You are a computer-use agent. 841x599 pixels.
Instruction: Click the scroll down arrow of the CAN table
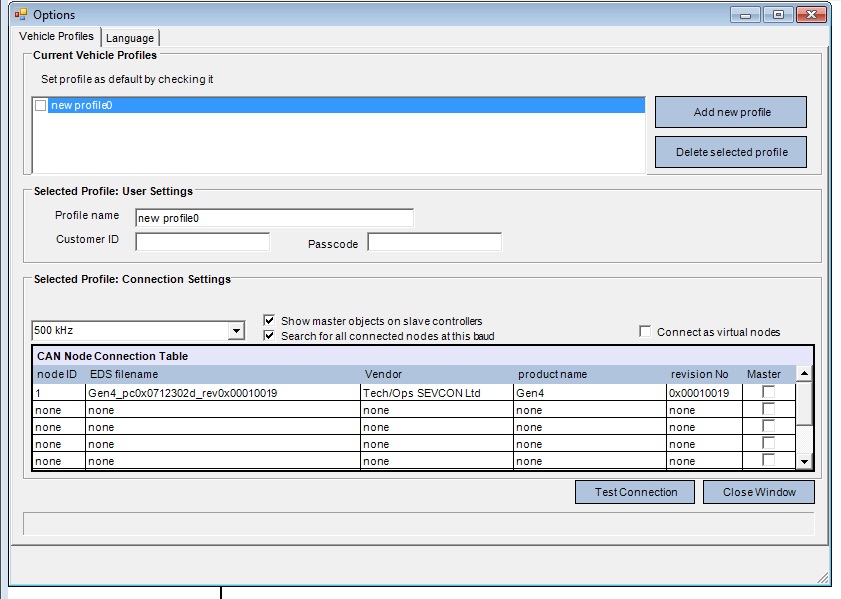(804, 461)
